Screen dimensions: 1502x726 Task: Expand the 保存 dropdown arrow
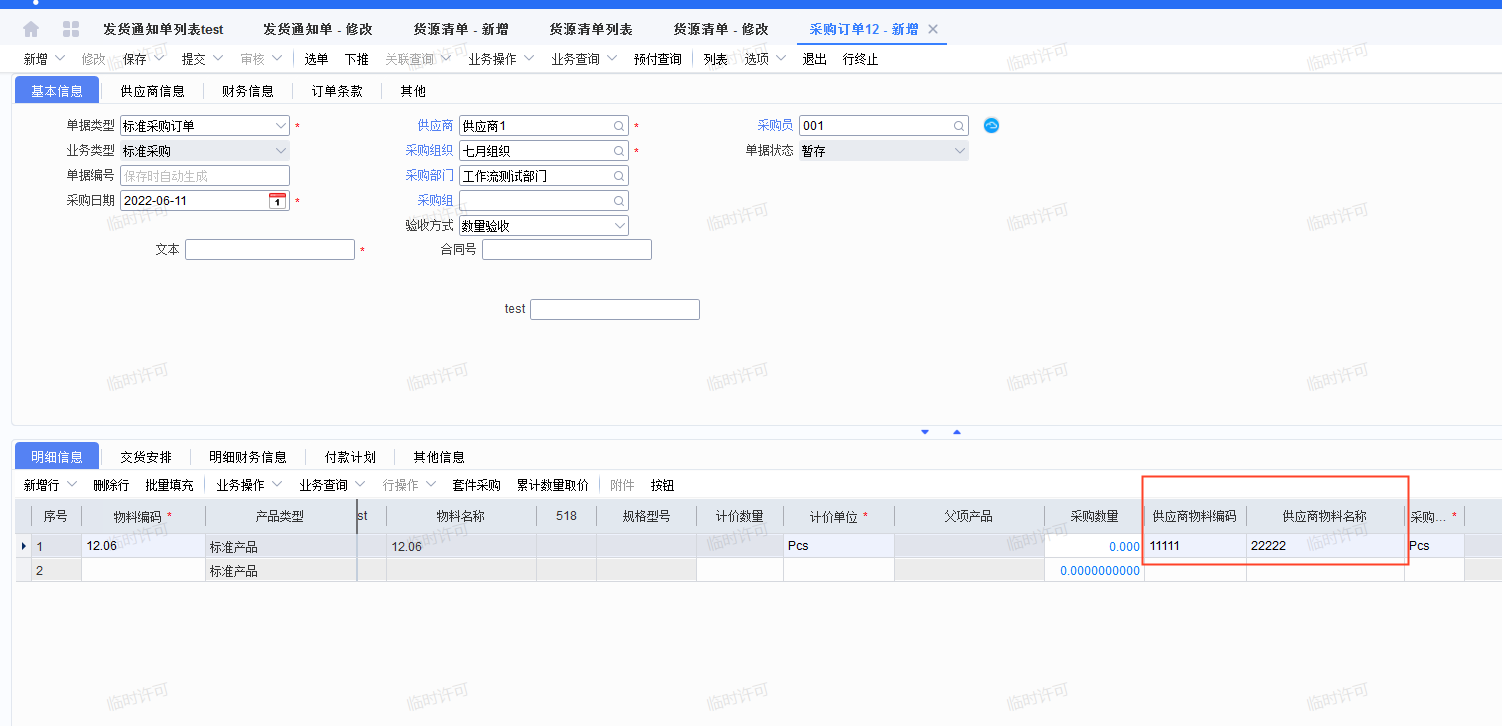(158, 59)
